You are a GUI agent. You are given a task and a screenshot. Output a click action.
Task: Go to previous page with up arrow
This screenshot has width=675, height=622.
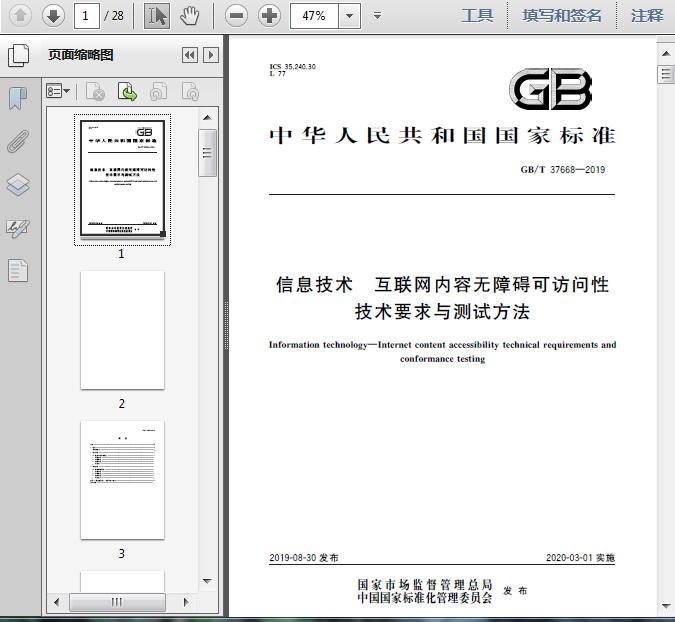pos(20,16)
